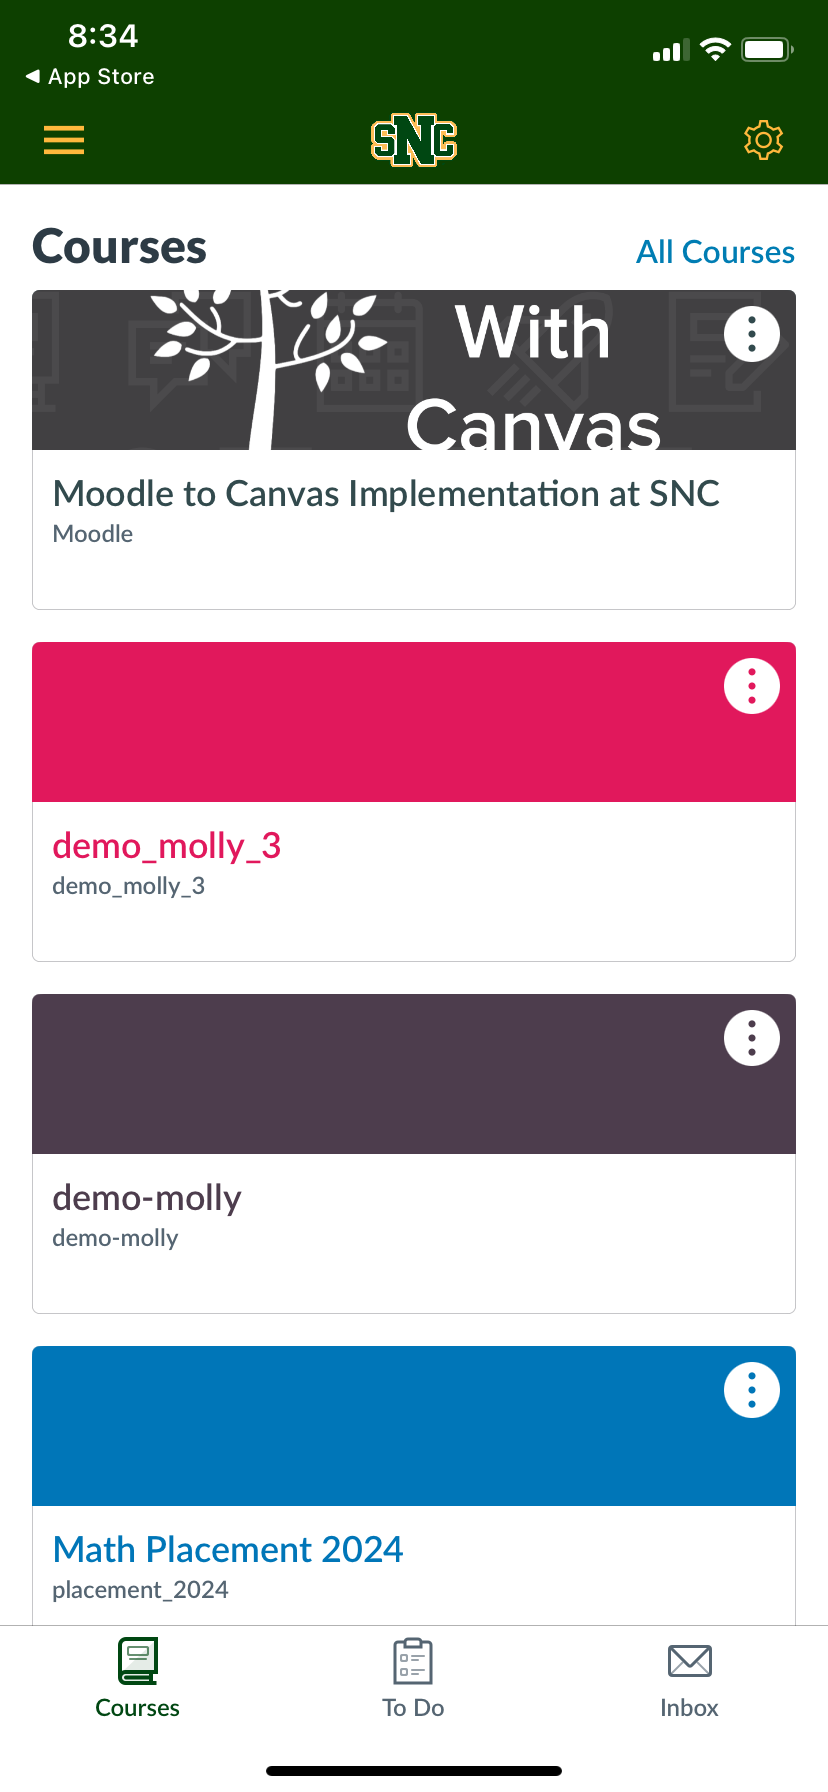
Task: Open settings gear icon
Action: click(x=763, y=140)
